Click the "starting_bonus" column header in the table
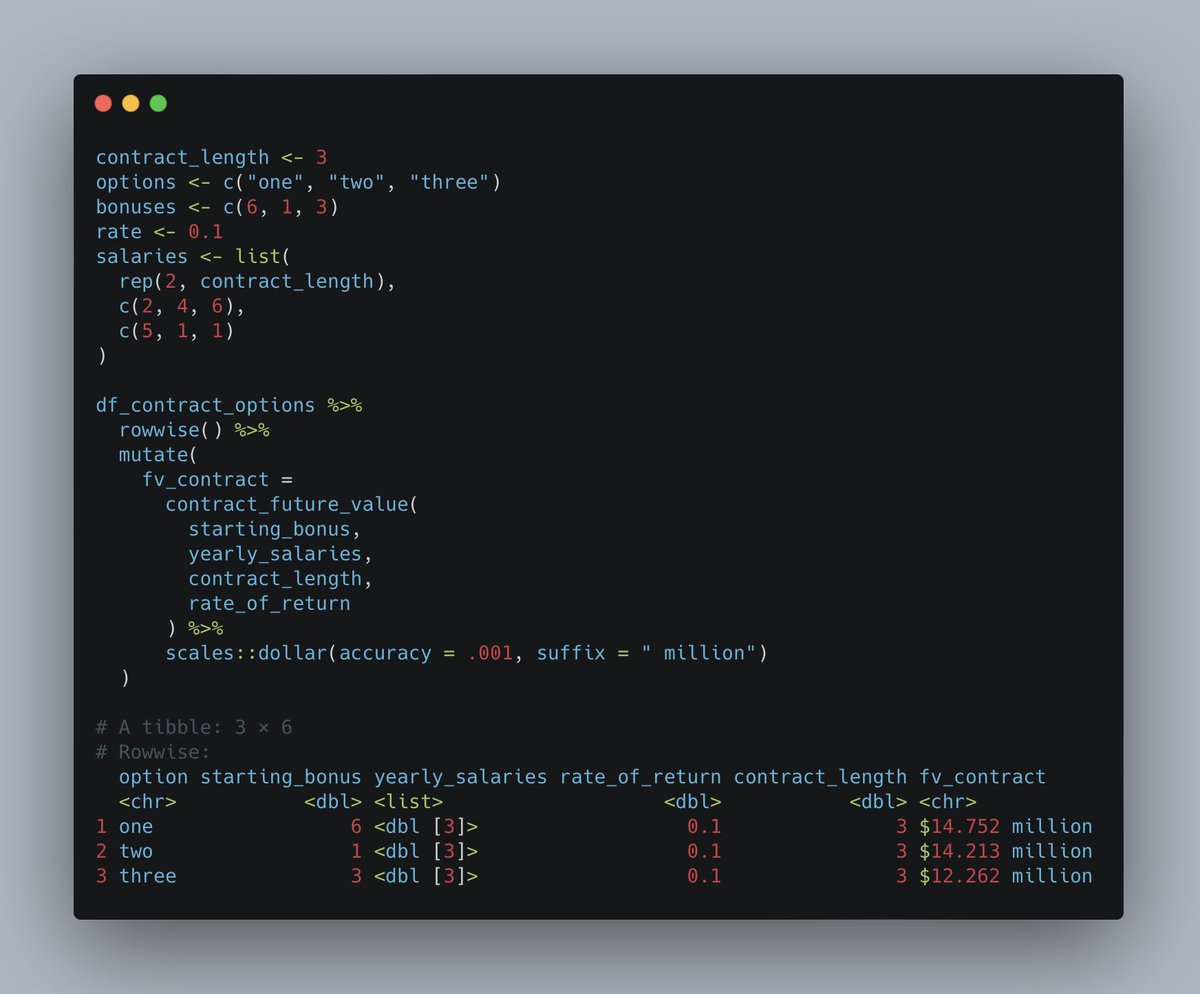The image size is (1200, 994). click(281, 777)
